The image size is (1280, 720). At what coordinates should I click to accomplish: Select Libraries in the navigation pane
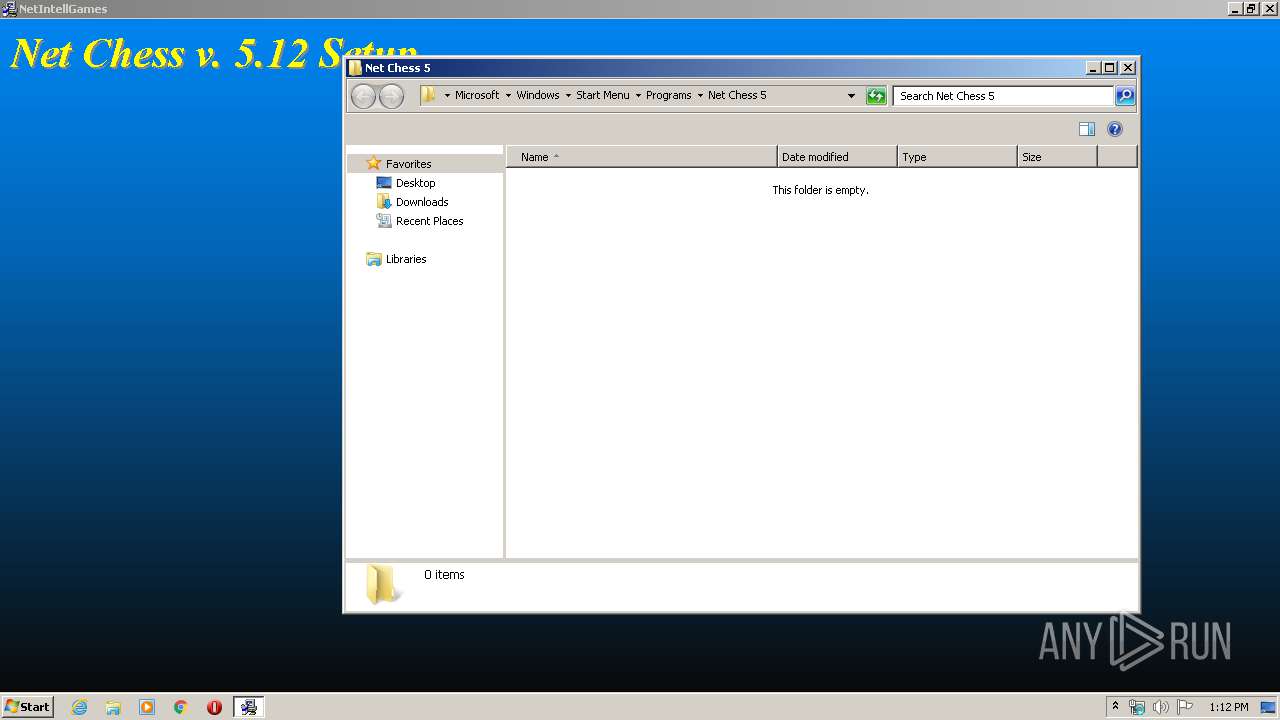tap(406, 259)
